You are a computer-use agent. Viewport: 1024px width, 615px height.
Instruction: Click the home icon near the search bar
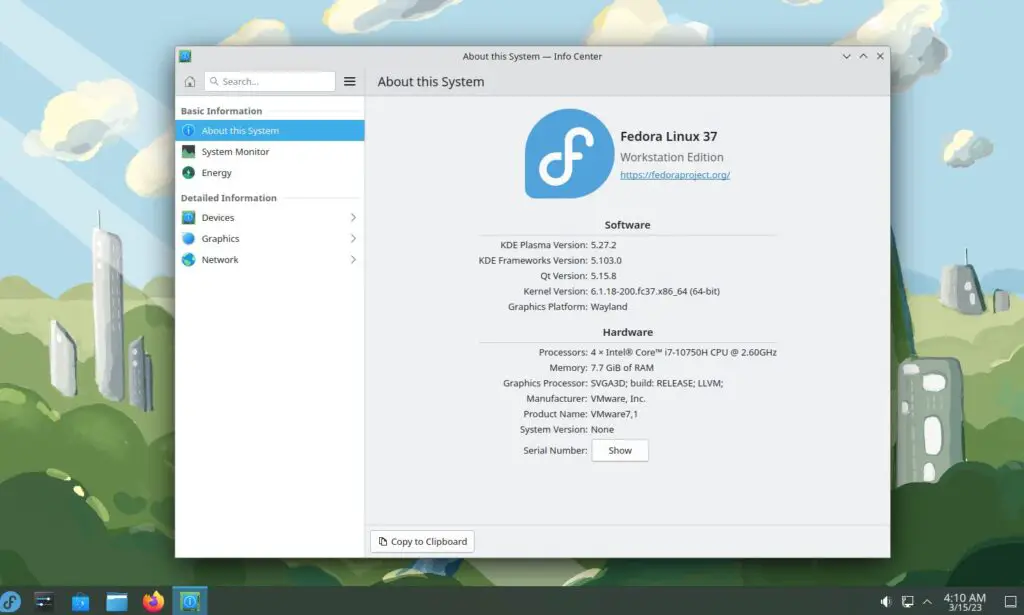point(189,81)
